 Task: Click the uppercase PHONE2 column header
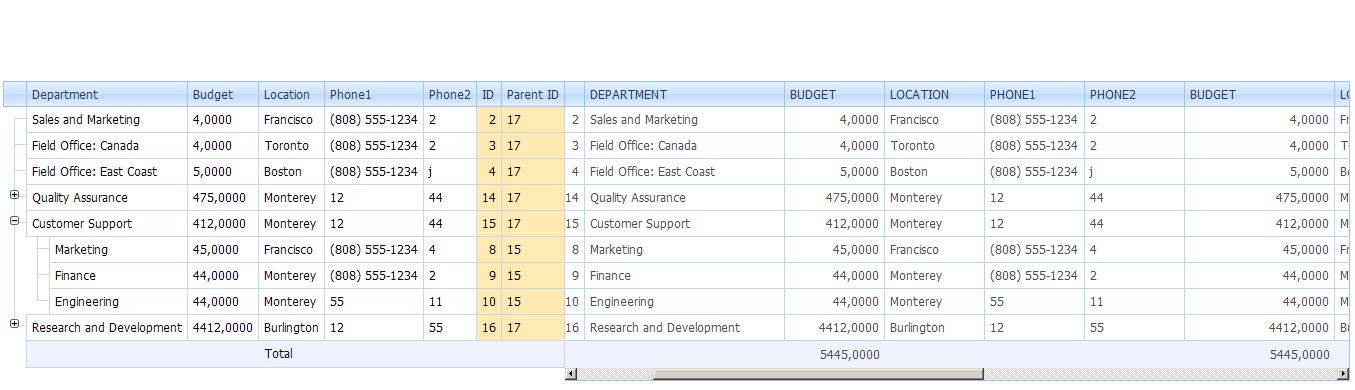coord(1135,94)
